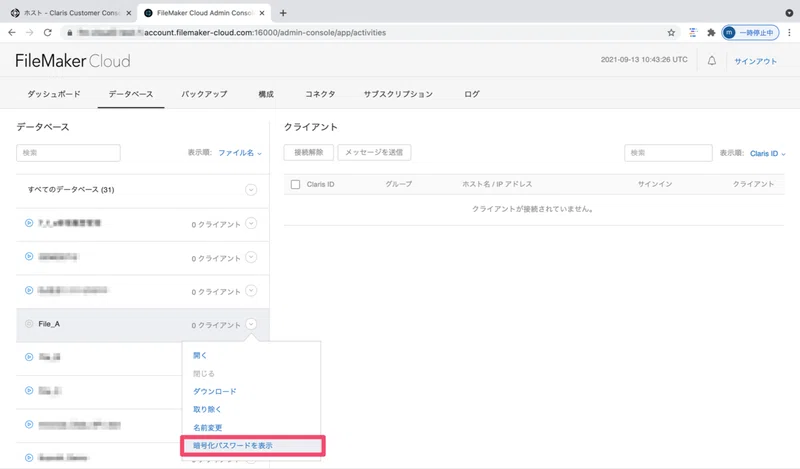
Task: Choose ダウンロード from the File_A menu
Action: pyautogui.click(x=214, y=391)
